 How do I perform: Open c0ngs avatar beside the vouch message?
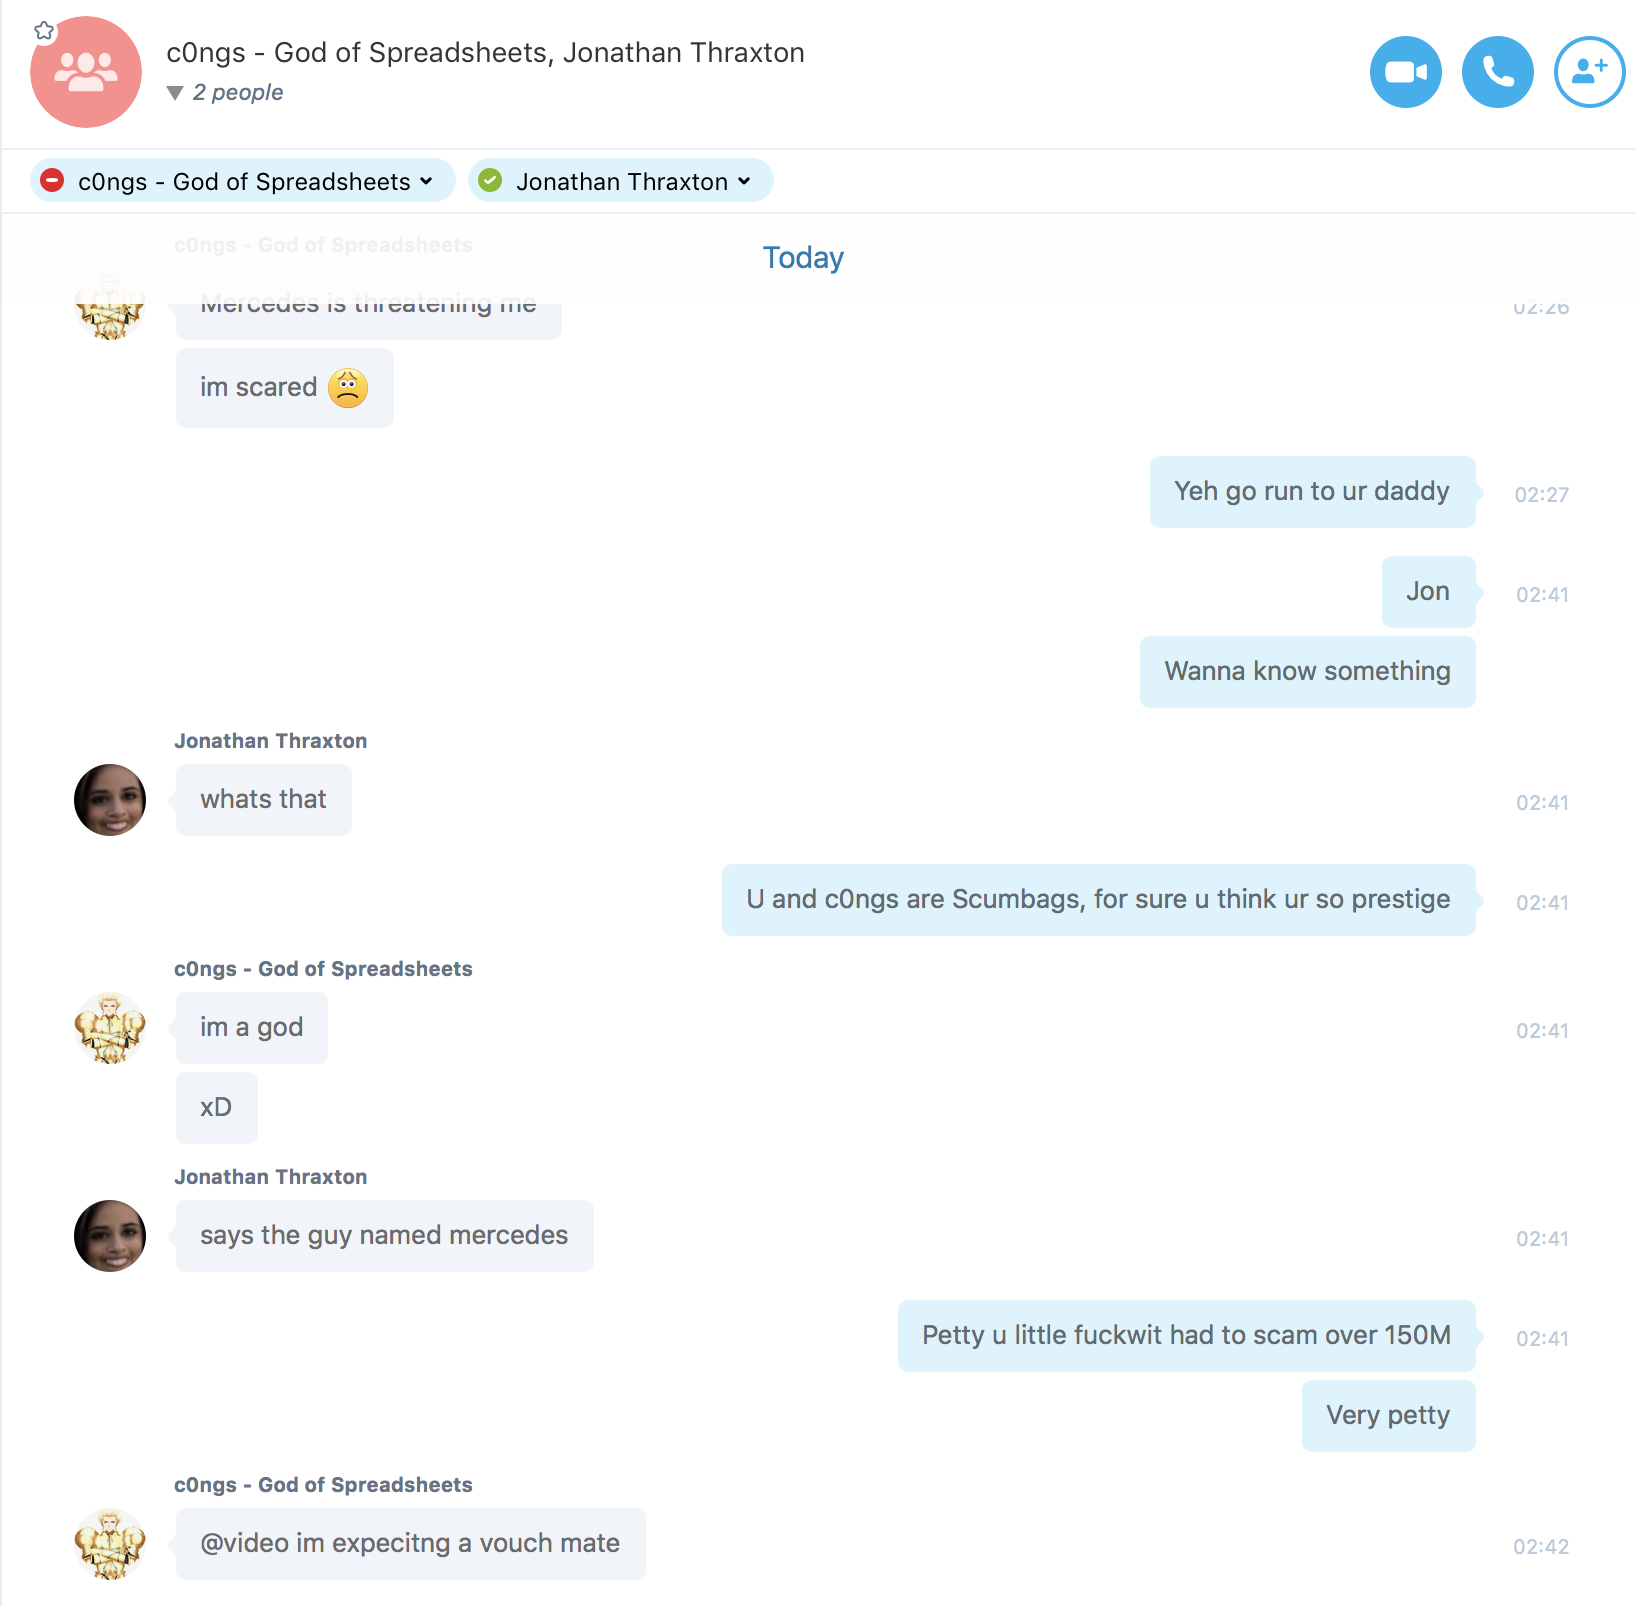pyautogui.click(x=110, y=1544)
